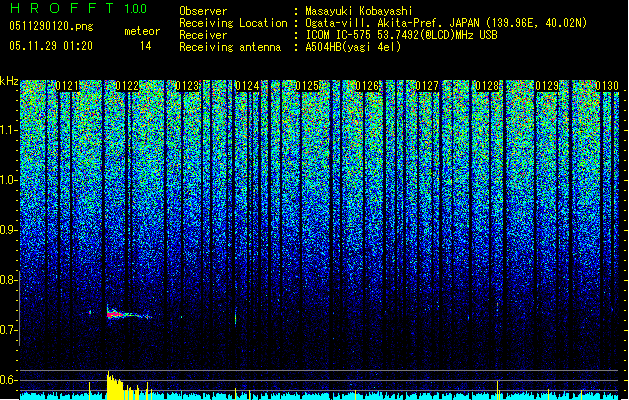Click the 1.0 frequency axis label
The width and height of the screenshot is (629, 400).
9,180
